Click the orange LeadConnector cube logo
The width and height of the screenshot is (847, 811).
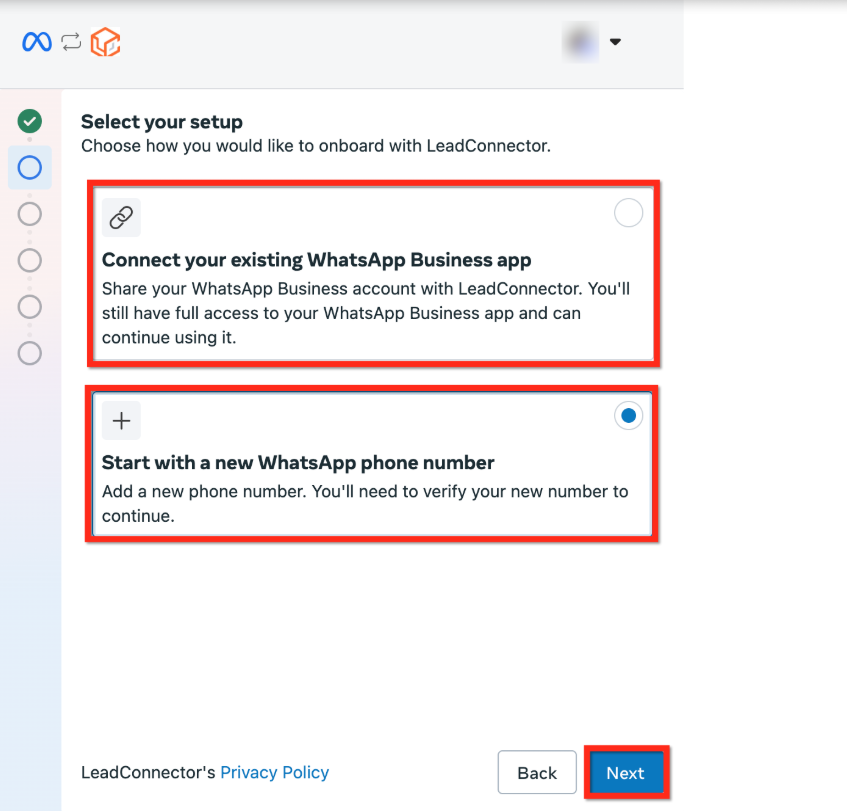[105, 42]
